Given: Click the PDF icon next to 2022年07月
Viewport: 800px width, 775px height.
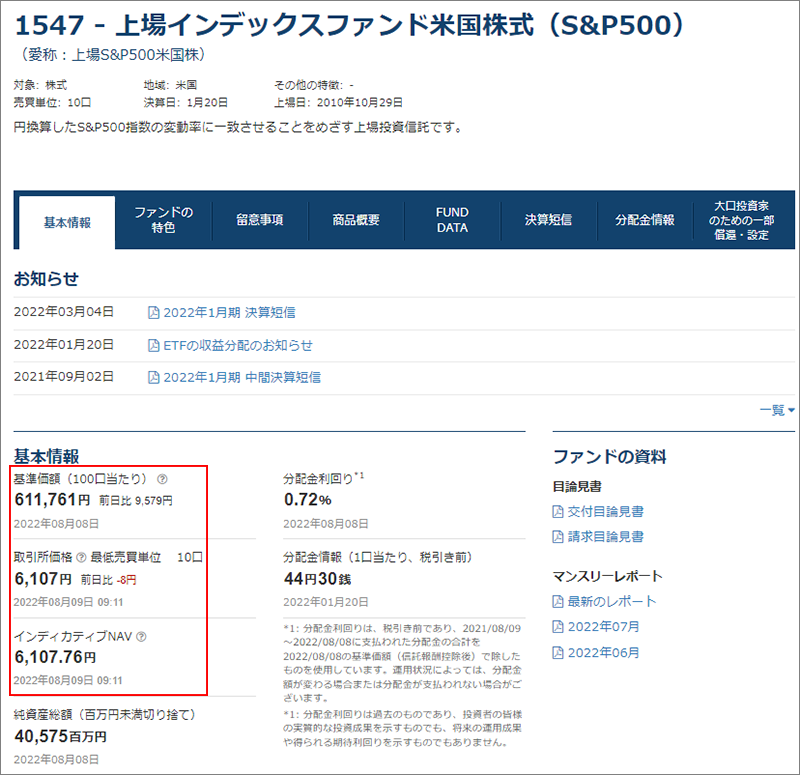Looking at the screenshot, I should click(x=558, y=627).
